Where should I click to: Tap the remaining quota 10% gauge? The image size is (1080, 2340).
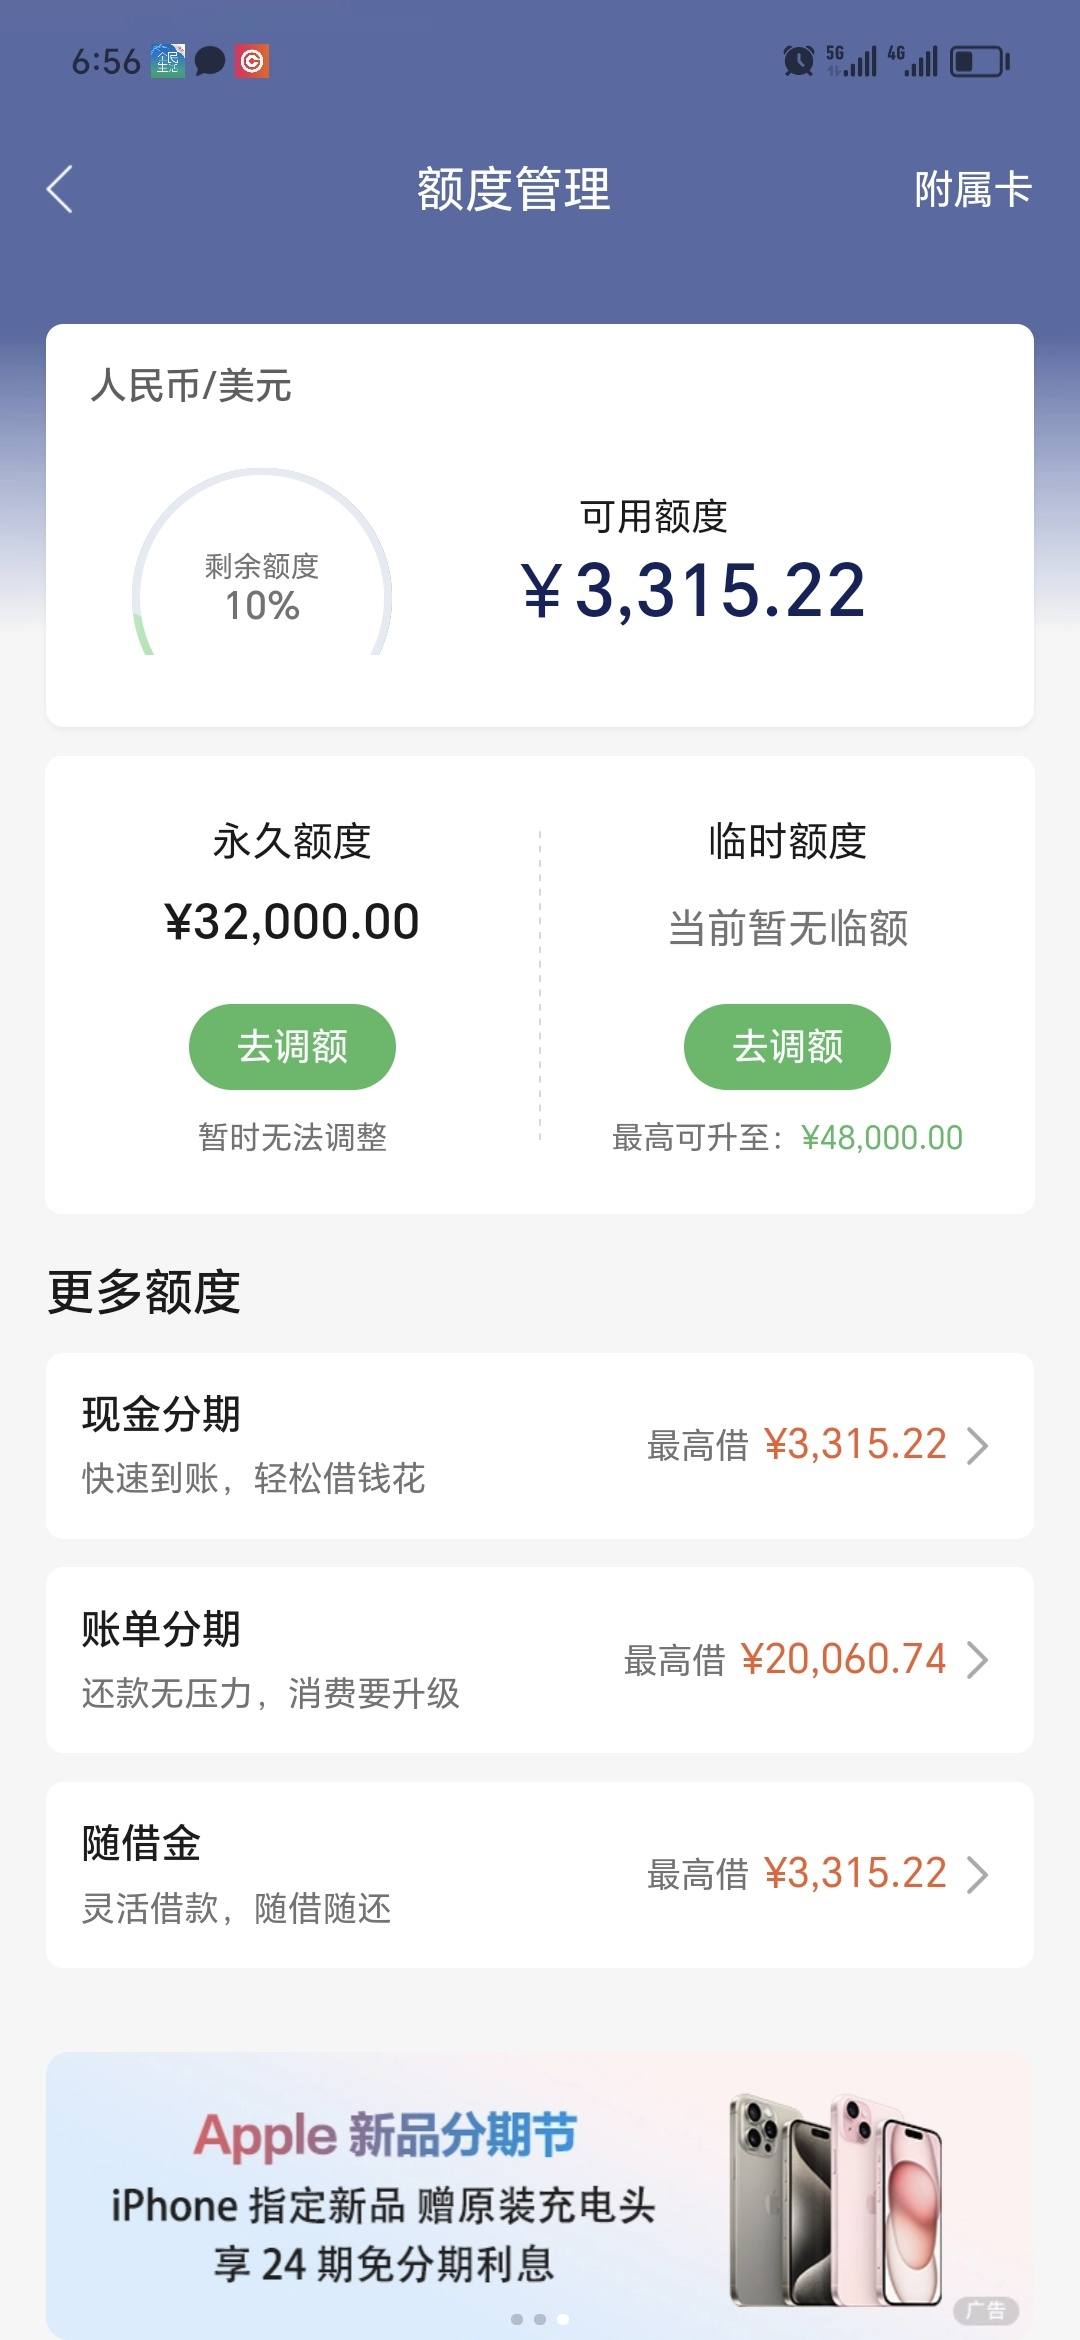[262, 563]
